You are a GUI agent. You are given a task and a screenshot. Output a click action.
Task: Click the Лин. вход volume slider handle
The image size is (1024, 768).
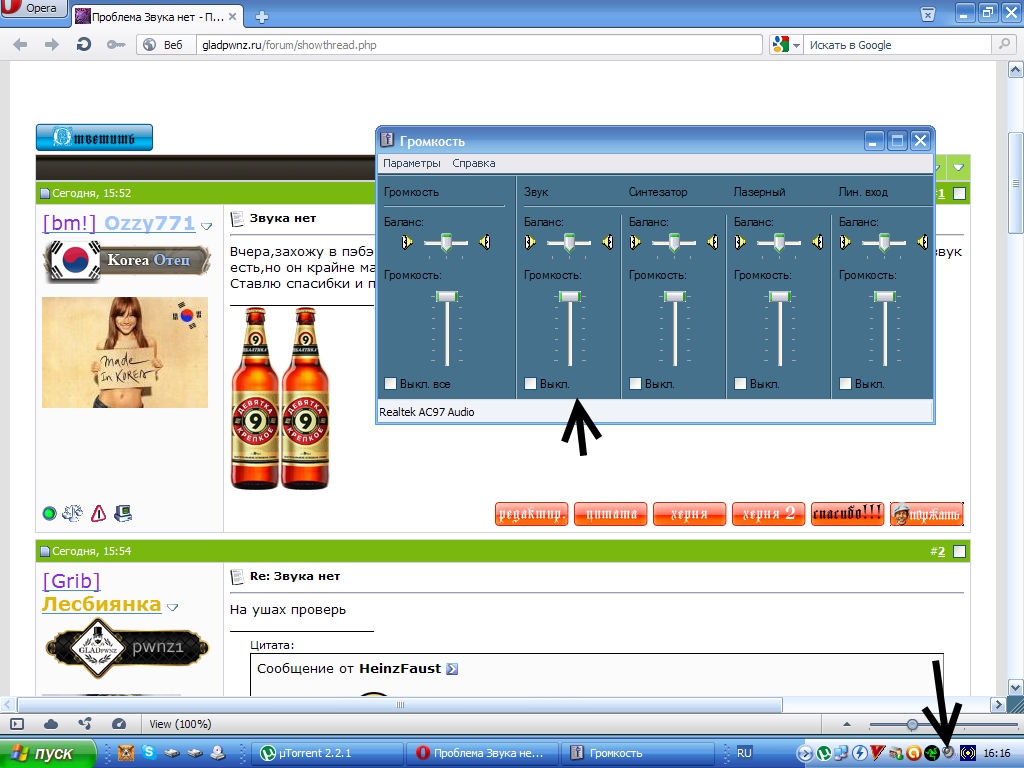pyautogui.click(x=884, y=297)
